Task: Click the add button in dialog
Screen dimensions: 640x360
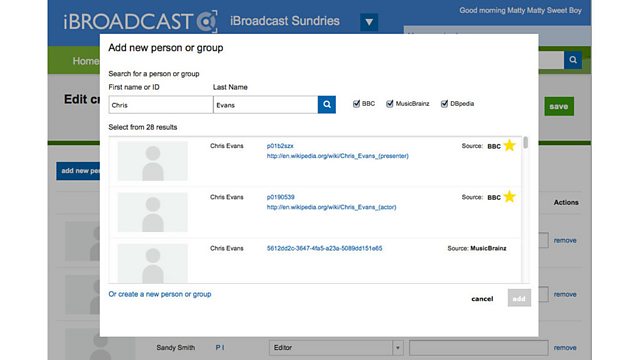Action: click(x=519, y=298)
